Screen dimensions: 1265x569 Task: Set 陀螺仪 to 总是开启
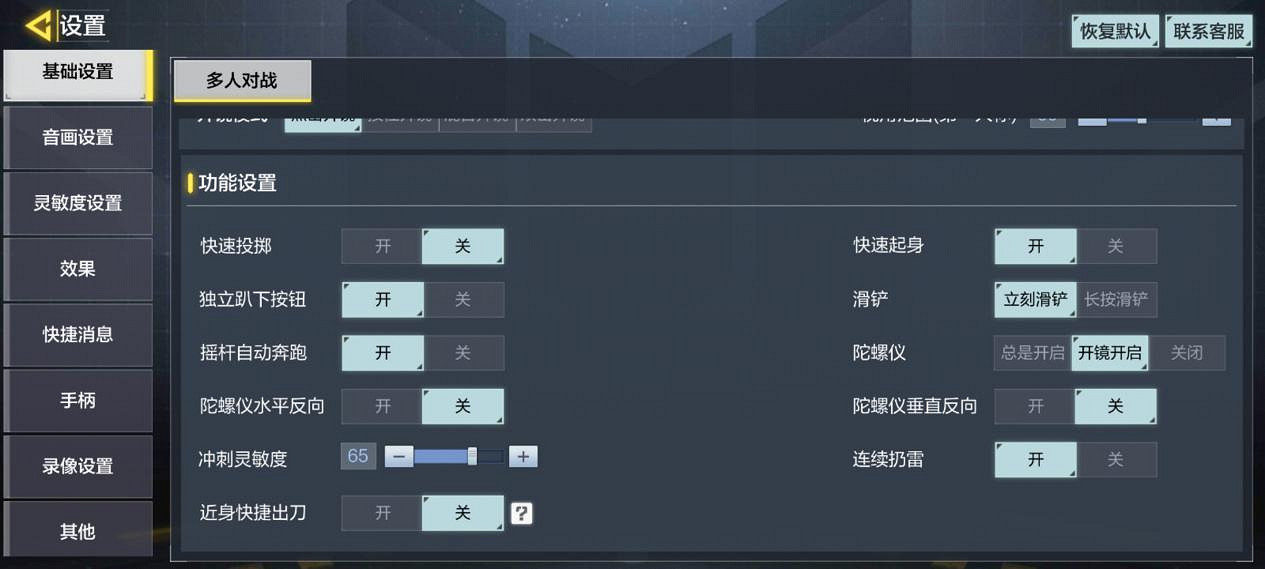pos(1032,353)
